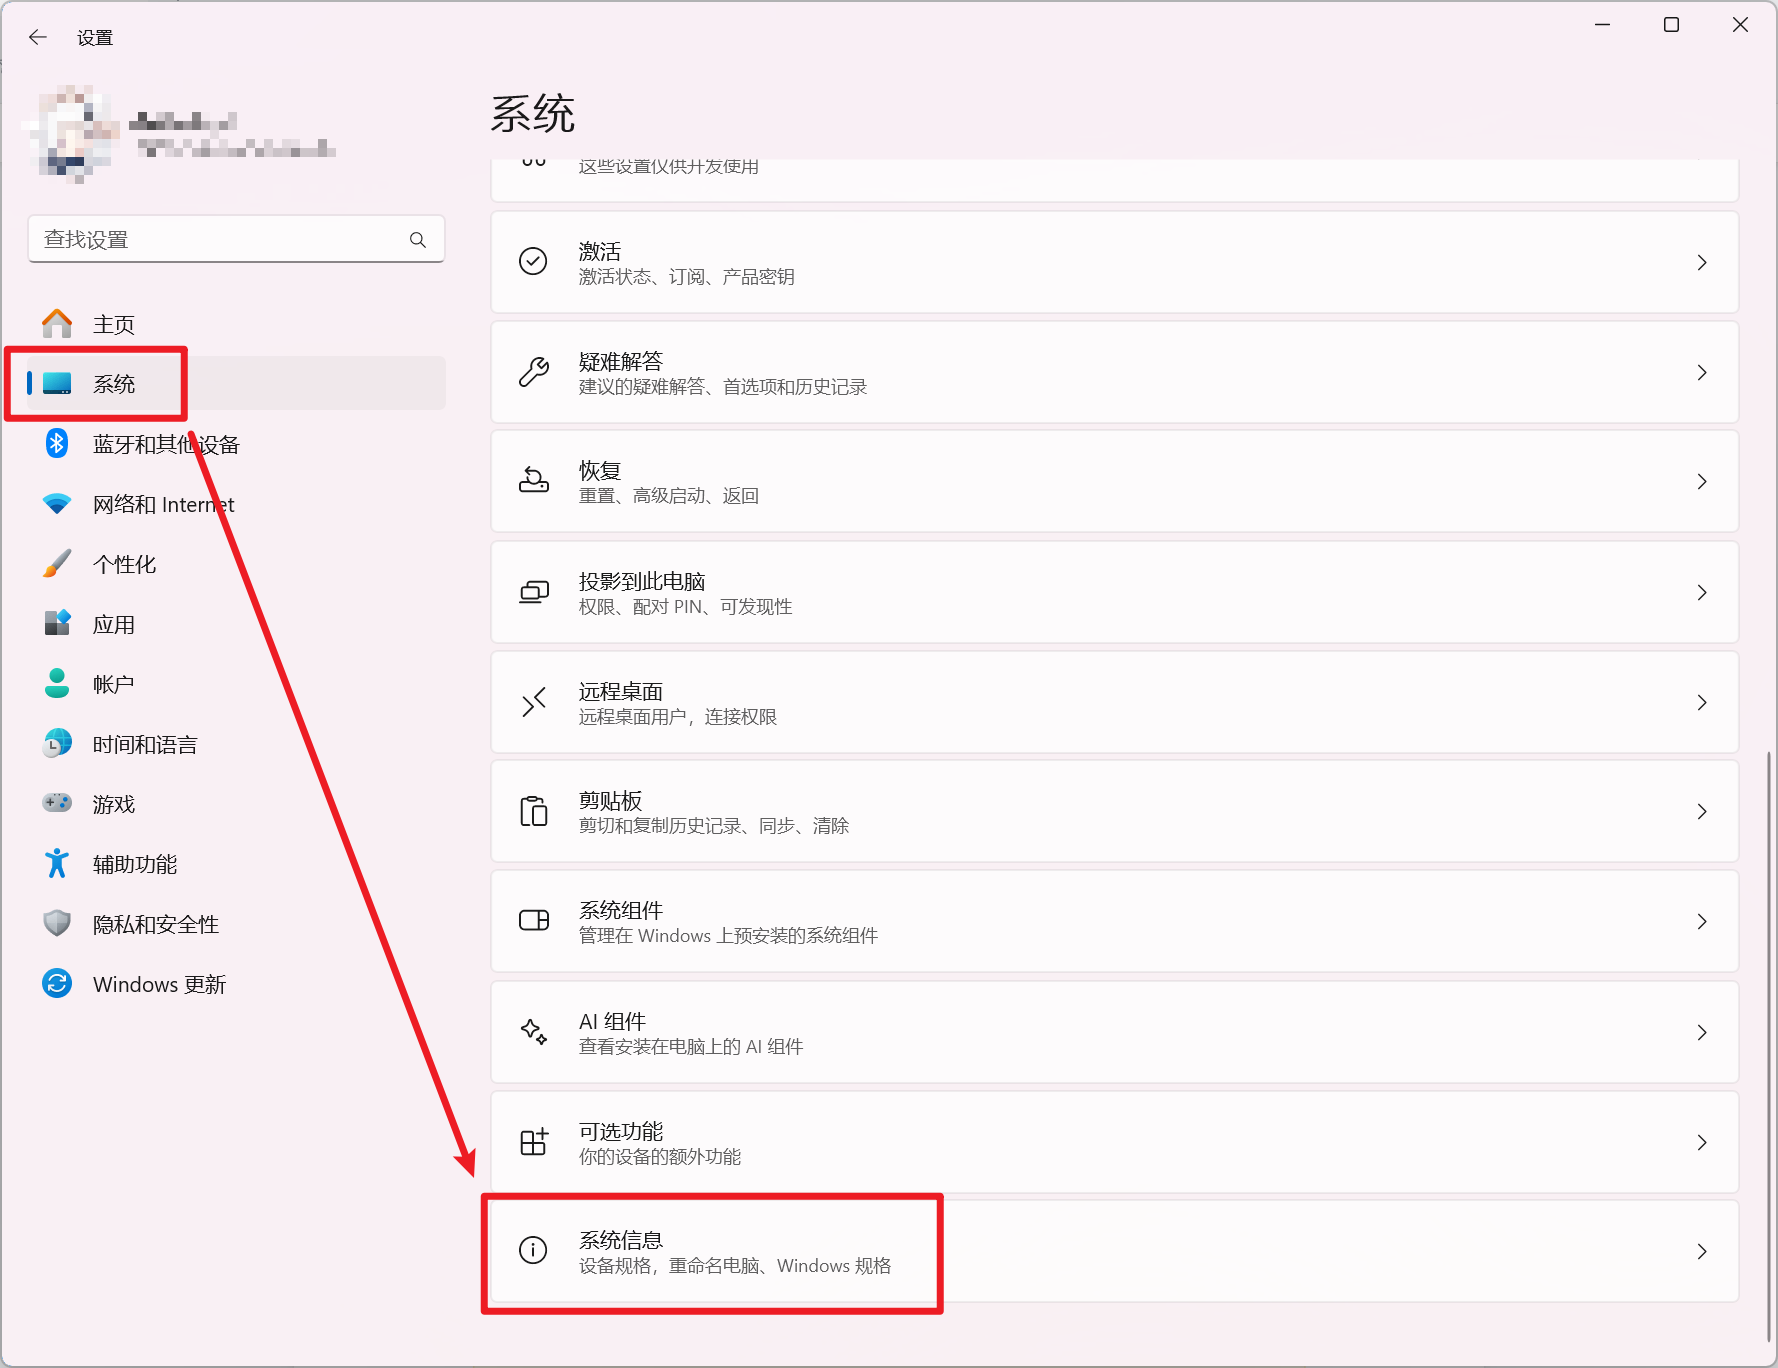Select Windows 更新 label in sidebar
The image size is (1778, 1368).
point(159,984)
